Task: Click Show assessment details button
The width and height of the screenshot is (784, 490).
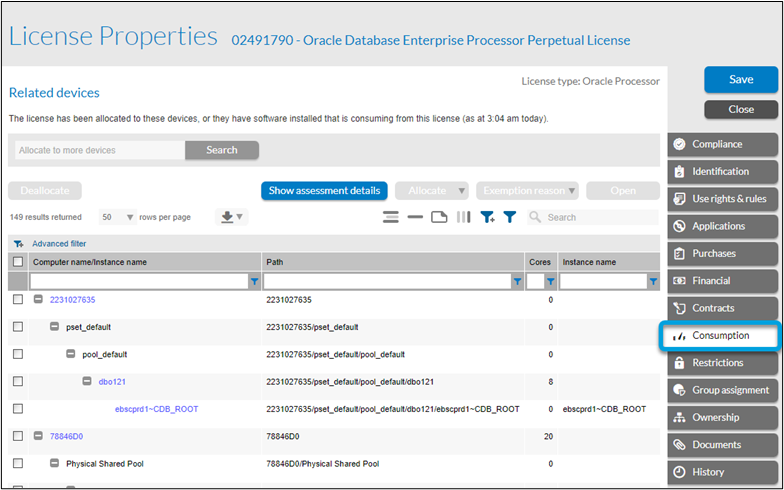Action: click(x=324, y=190)
